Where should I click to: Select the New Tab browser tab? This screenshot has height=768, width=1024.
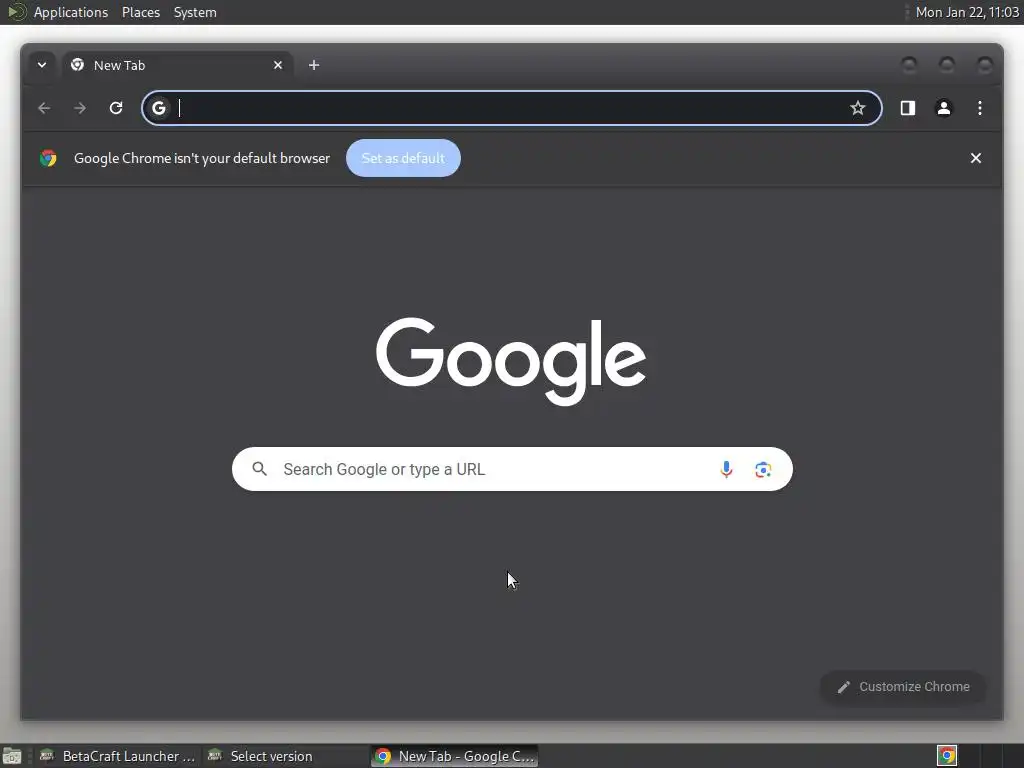pos(177,65)
